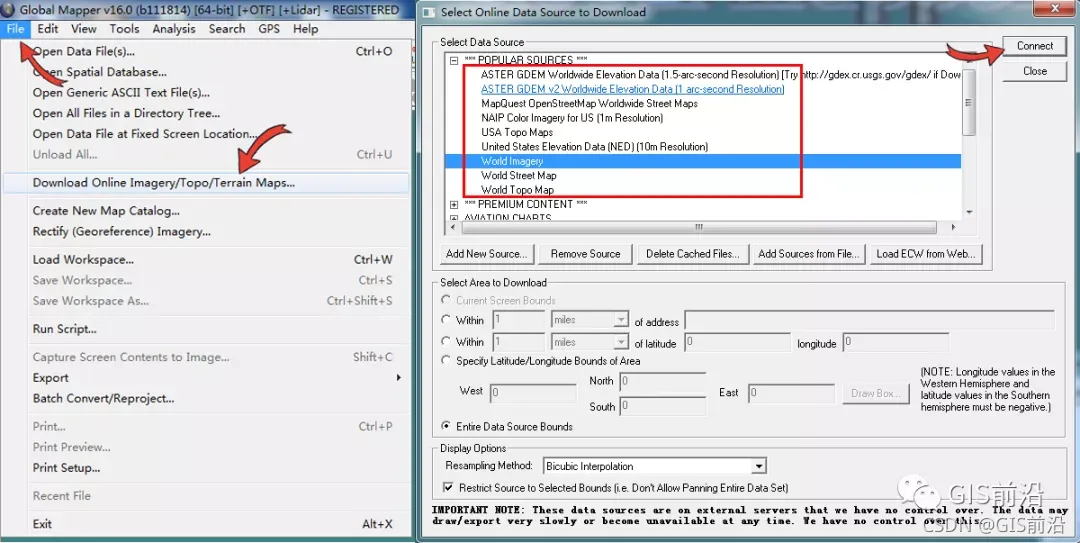
Task: Open the File menu
Action: [15, 29]
